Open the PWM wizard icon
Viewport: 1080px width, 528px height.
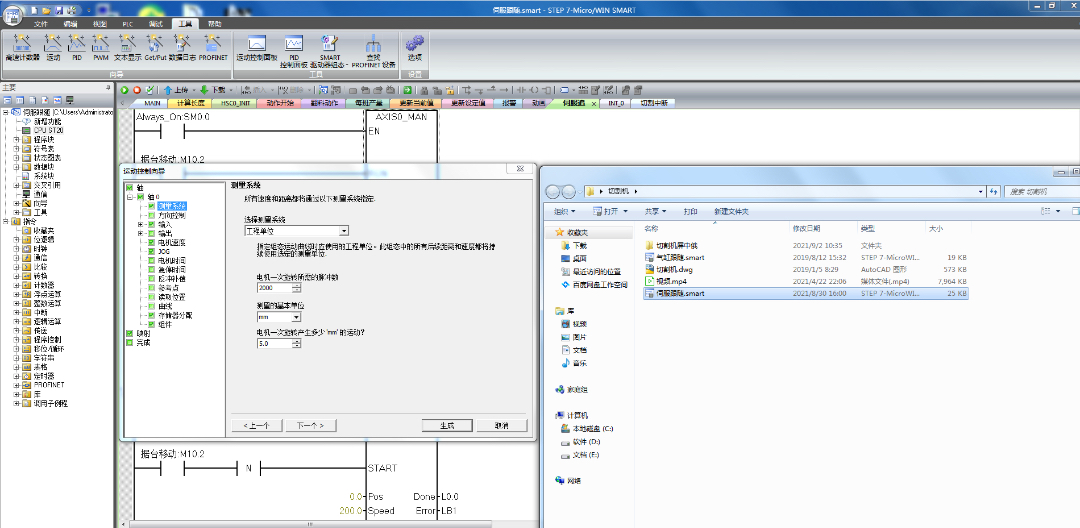click(101, 46)
